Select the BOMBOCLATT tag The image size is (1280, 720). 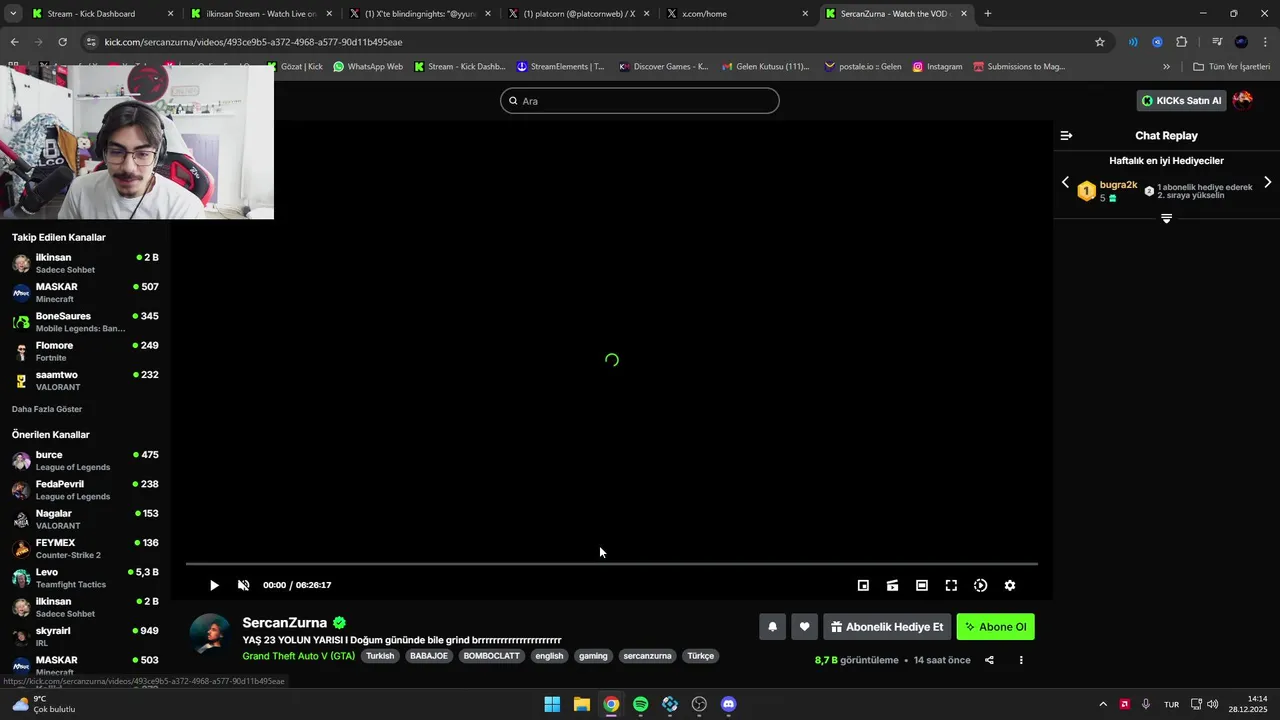click(x=491, y=656)
